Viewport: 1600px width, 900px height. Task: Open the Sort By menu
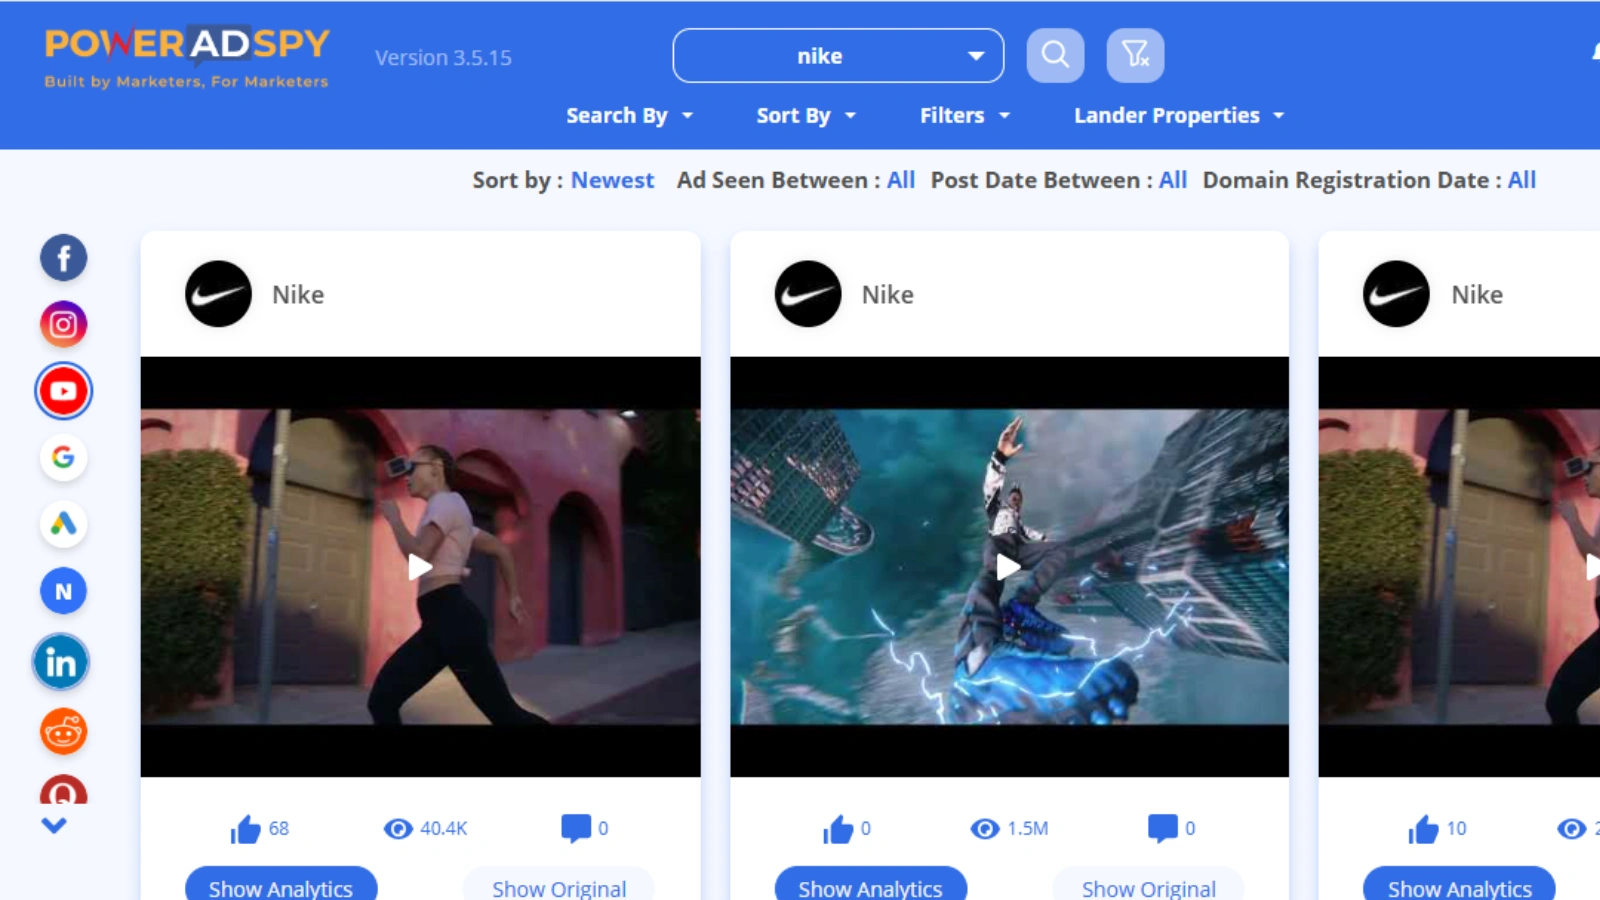click(806, 116)
